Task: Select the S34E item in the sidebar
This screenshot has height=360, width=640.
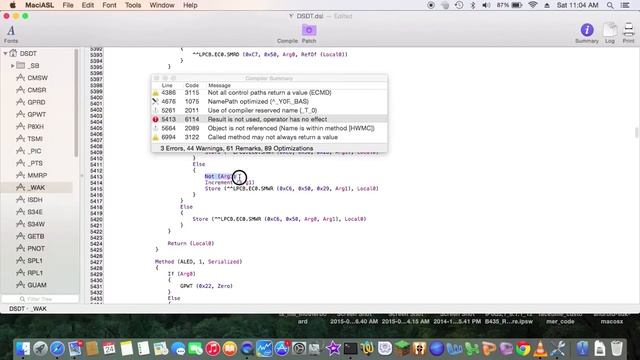Action: click(x=35, y=212)
